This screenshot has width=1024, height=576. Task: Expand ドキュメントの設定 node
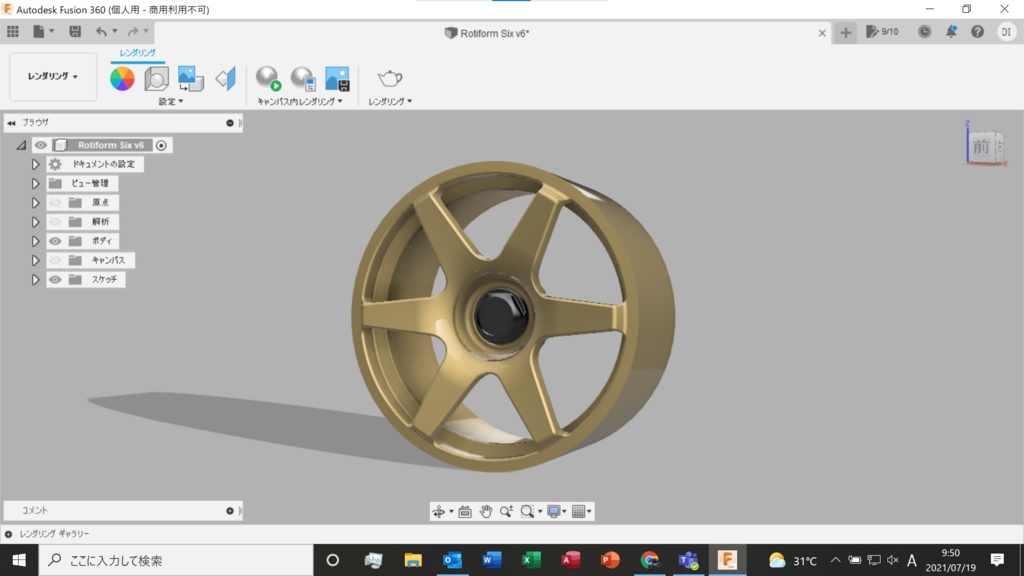tap(35, 164)
